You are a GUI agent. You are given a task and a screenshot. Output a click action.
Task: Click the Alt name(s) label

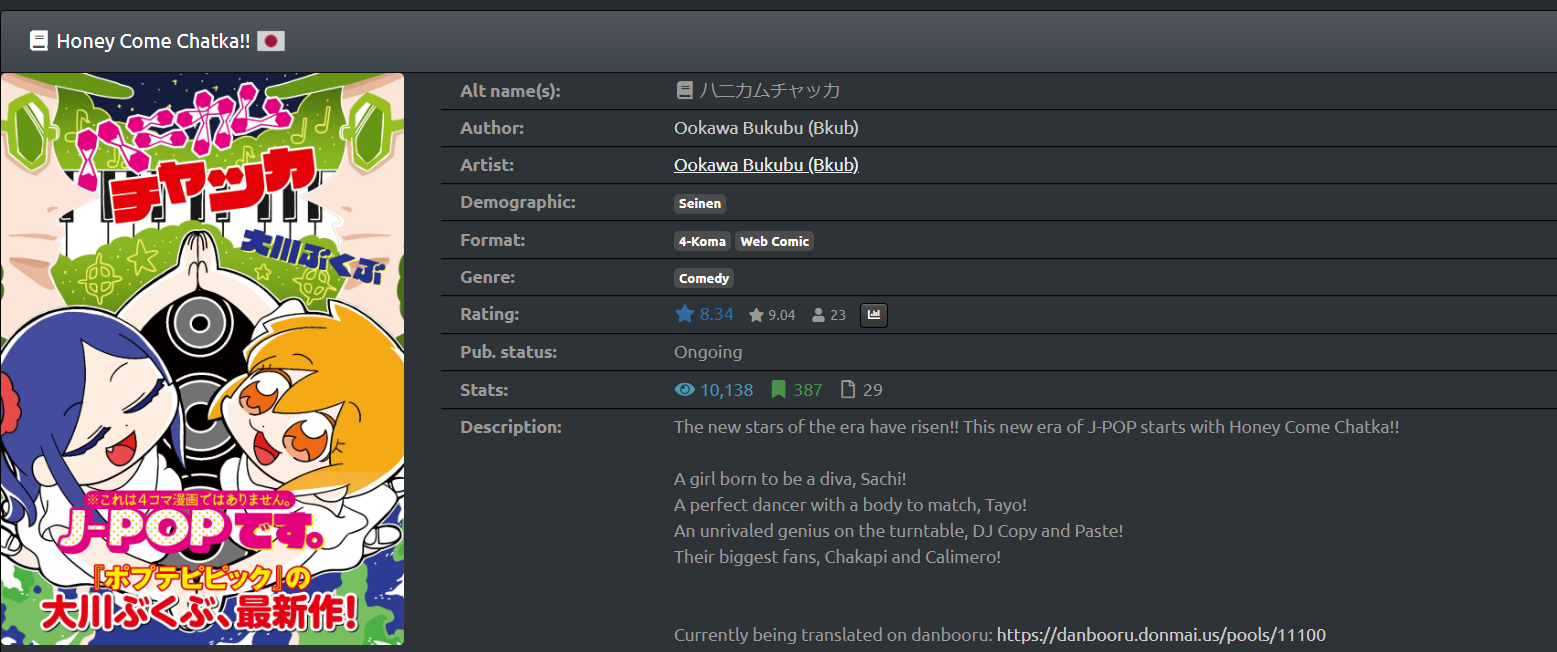point(510,91)
